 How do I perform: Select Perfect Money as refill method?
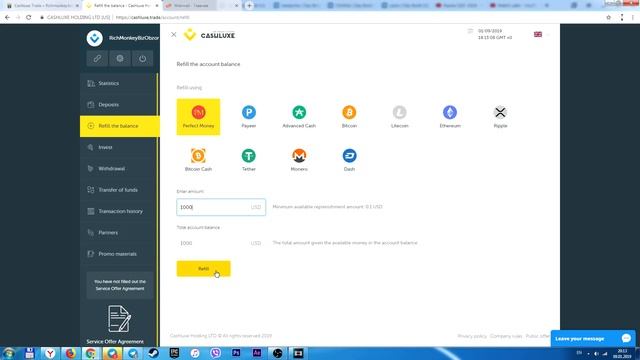(198, 117)
